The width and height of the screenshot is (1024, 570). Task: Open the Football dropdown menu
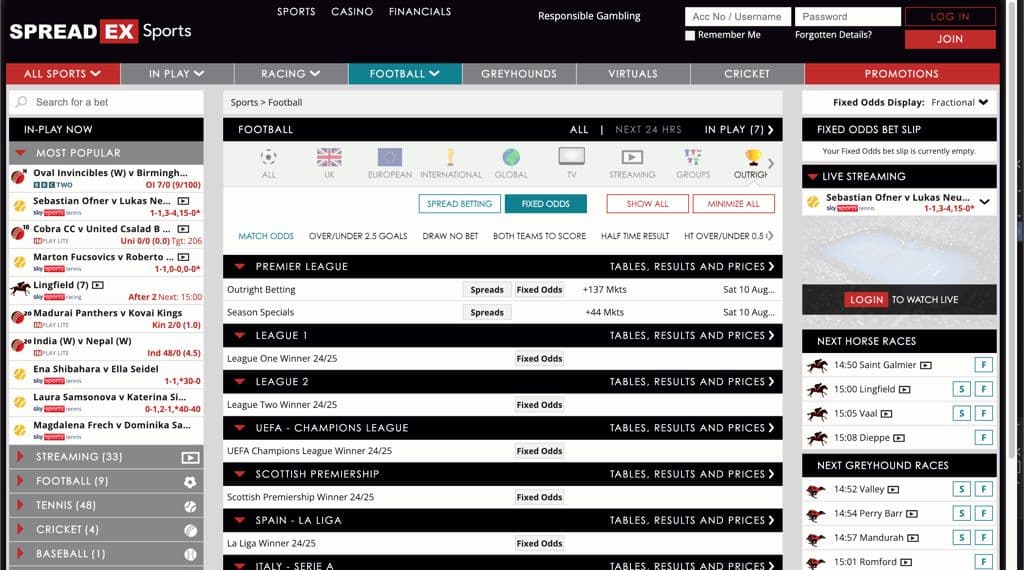pos(405,74)
